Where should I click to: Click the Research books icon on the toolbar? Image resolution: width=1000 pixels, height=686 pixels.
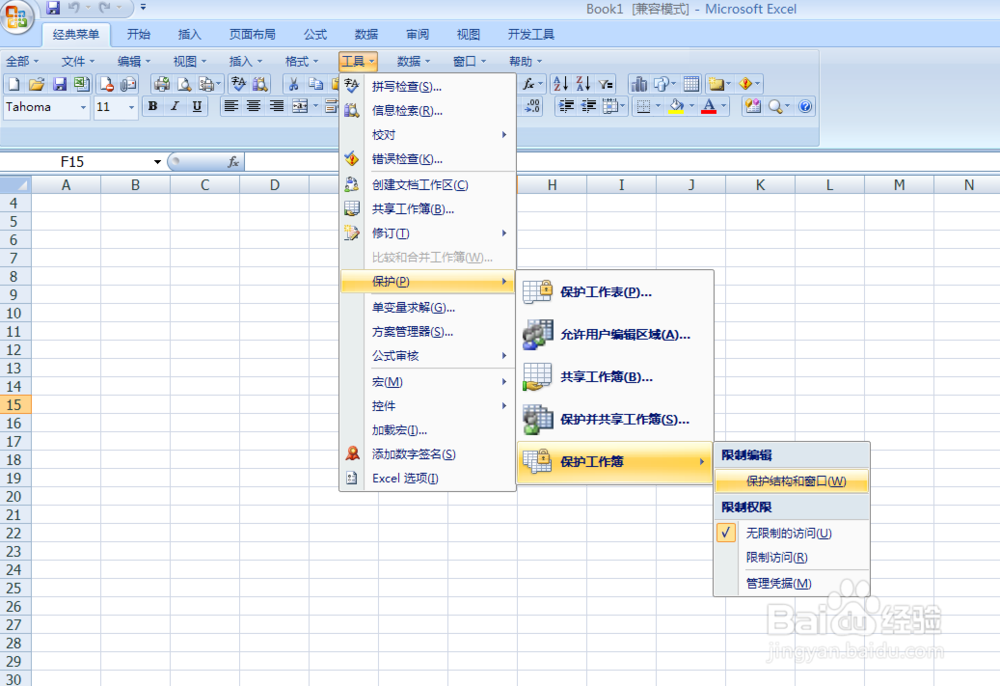coord(260,84)
